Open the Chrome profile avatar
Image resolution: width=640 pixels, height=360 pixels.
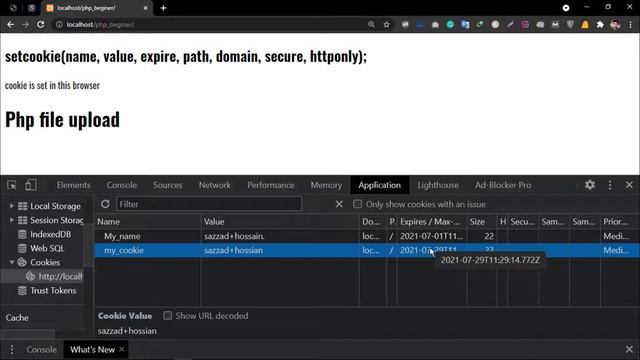coord(615,24)
